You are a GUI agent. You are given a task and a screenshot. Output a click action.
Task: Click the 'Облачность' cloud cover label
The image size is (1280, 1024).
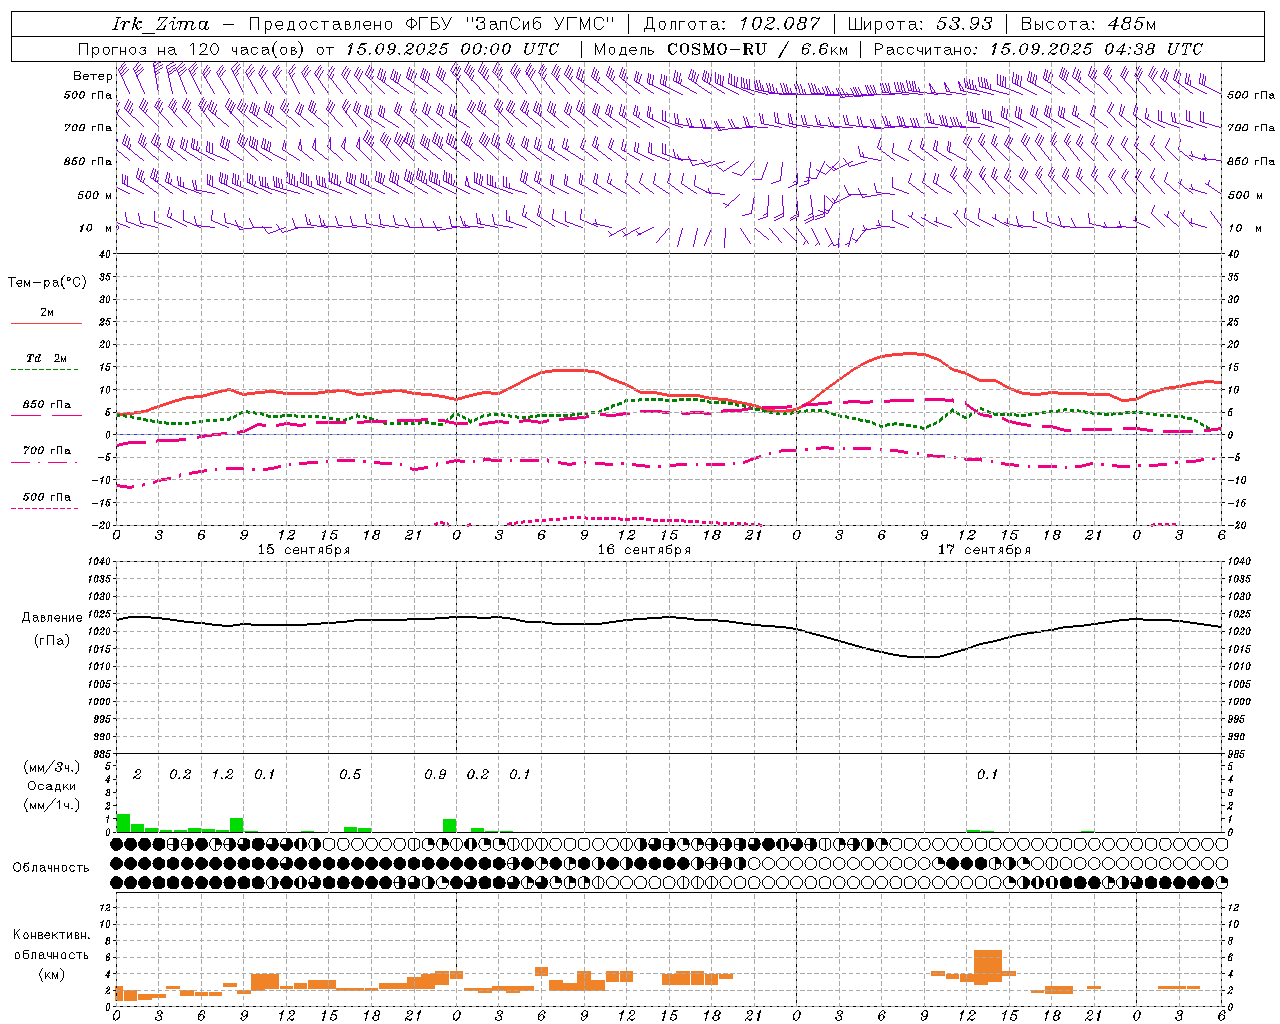coord(51,868)
